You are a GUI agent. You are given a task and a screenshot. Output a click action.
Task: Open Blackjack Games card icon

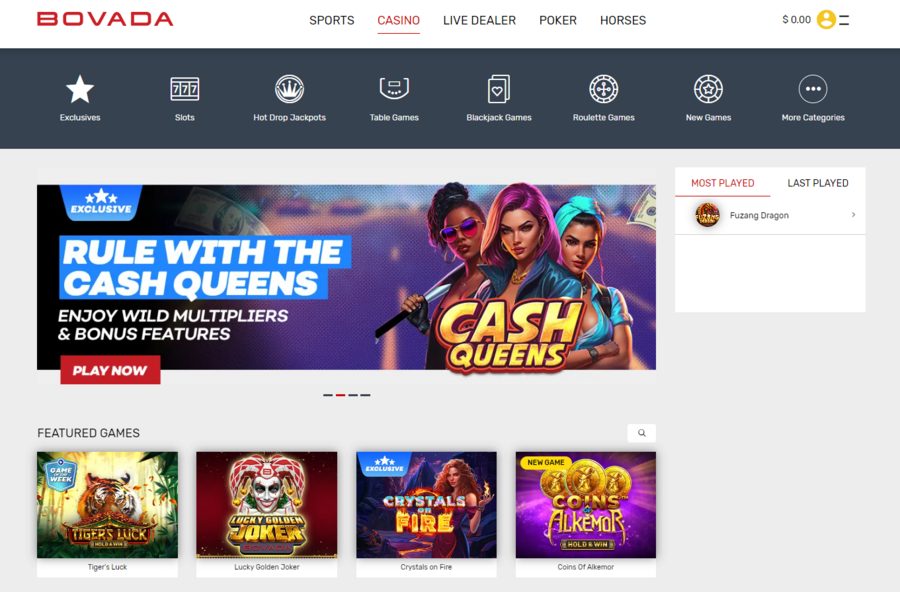coord(499,89)
